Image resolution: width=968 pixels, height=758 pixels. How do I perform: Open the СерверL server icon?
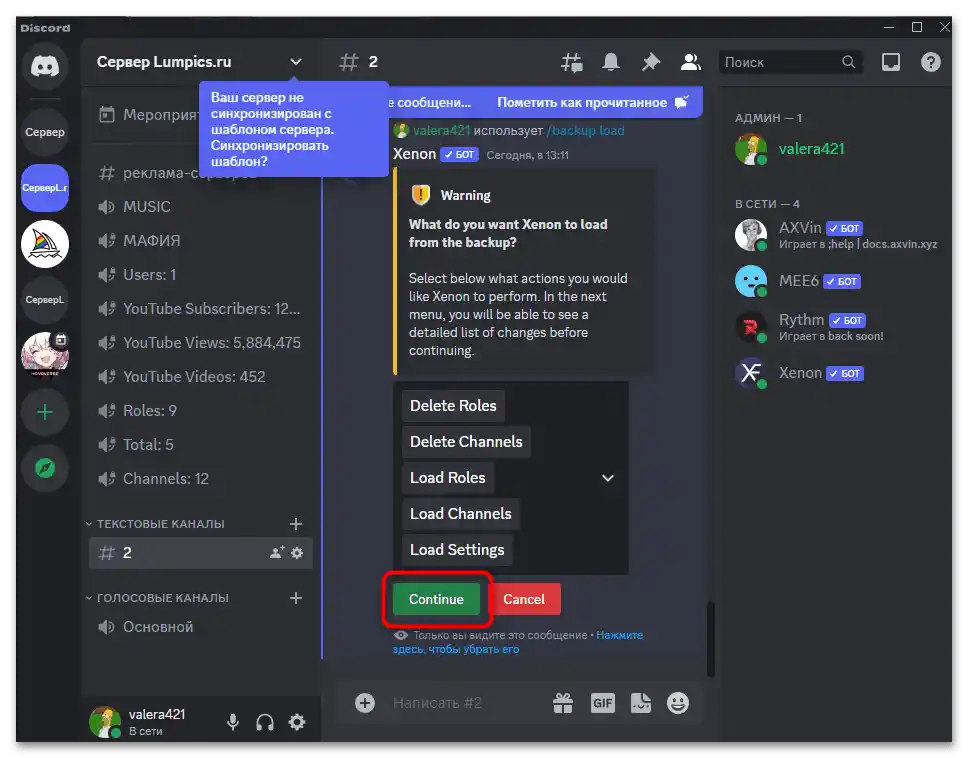tap(45, 300)
